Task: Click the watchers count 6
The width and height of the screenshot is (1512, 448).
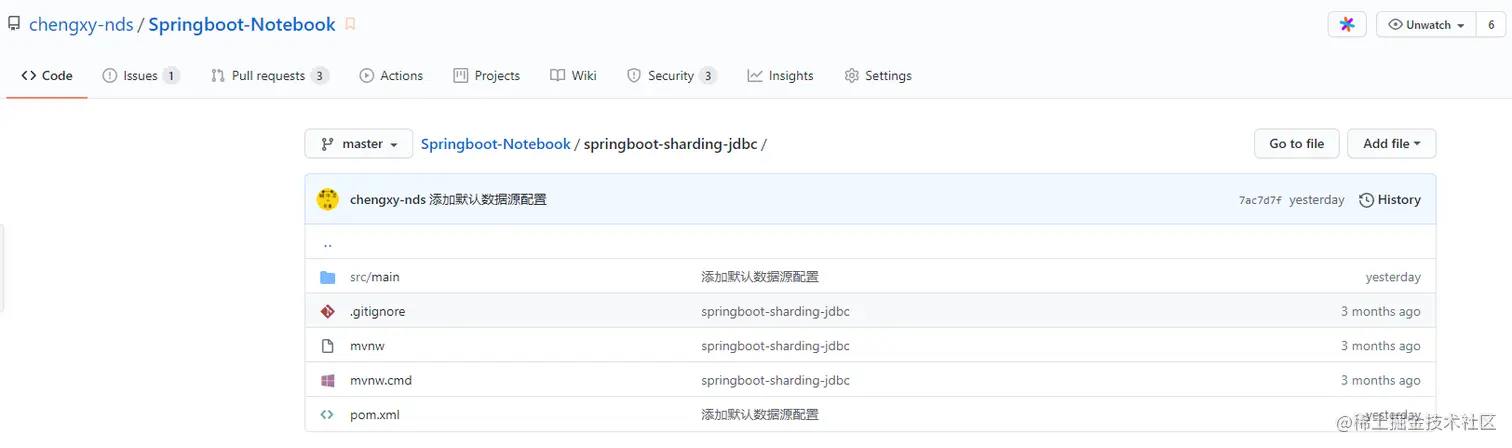Action: click(1491, 25)
